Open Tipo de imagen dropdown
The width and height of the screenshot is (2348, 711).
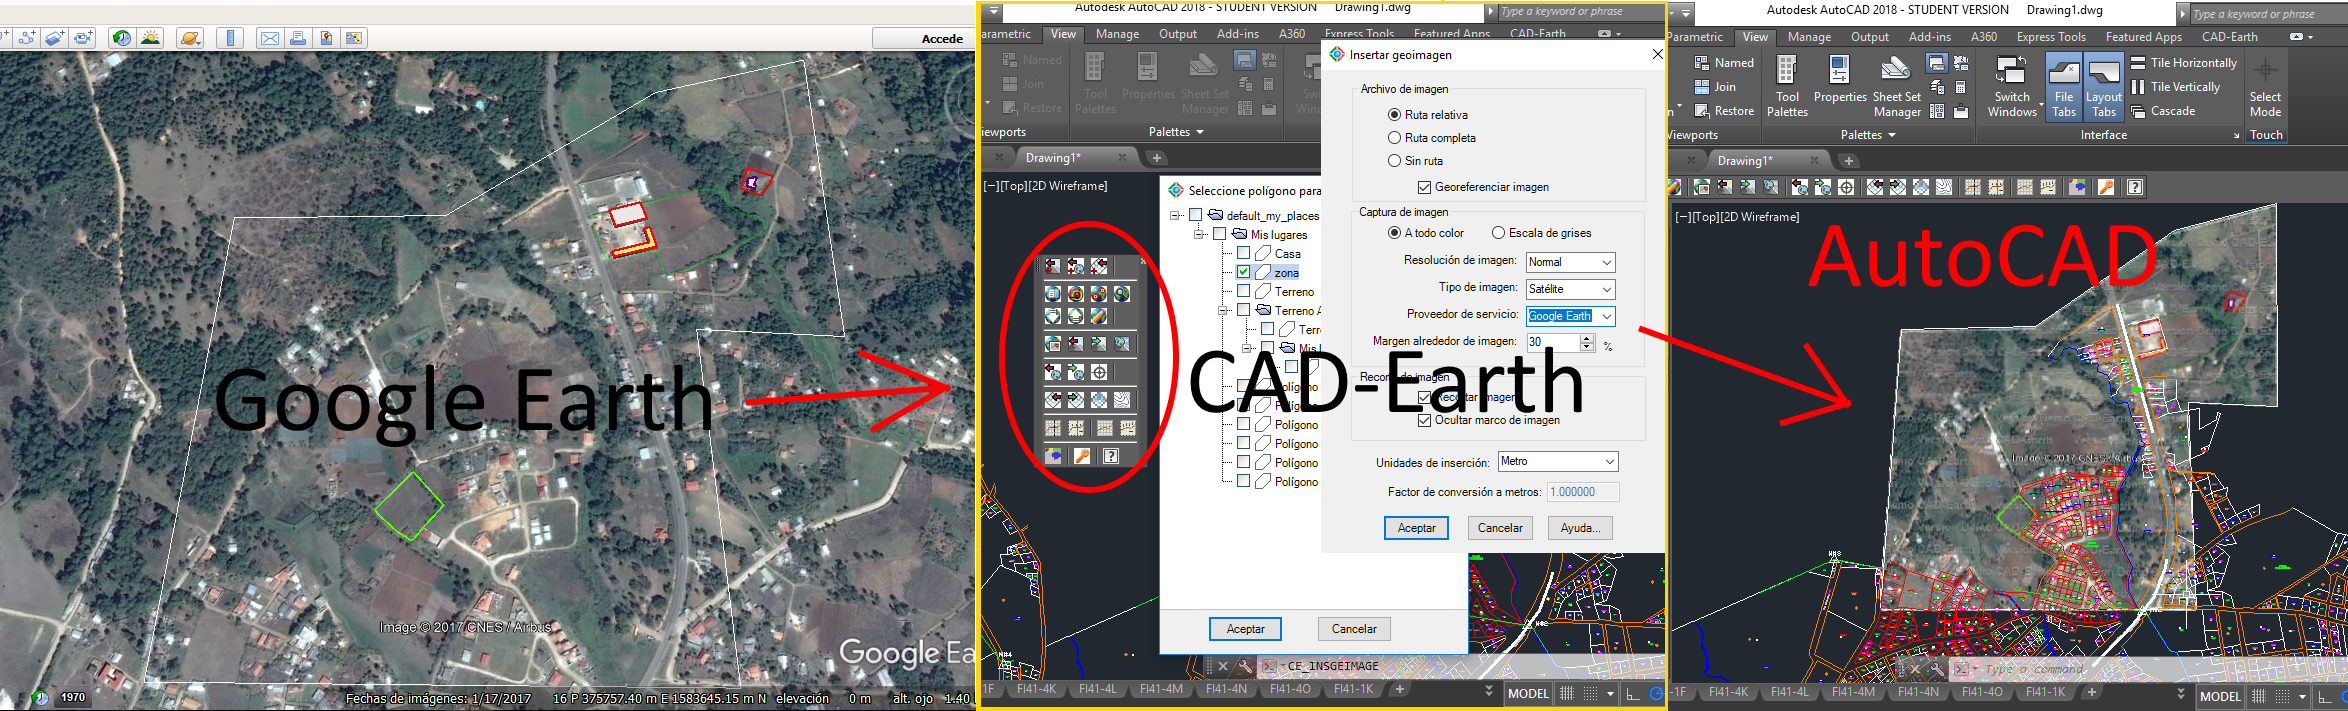coord(1570,289)
